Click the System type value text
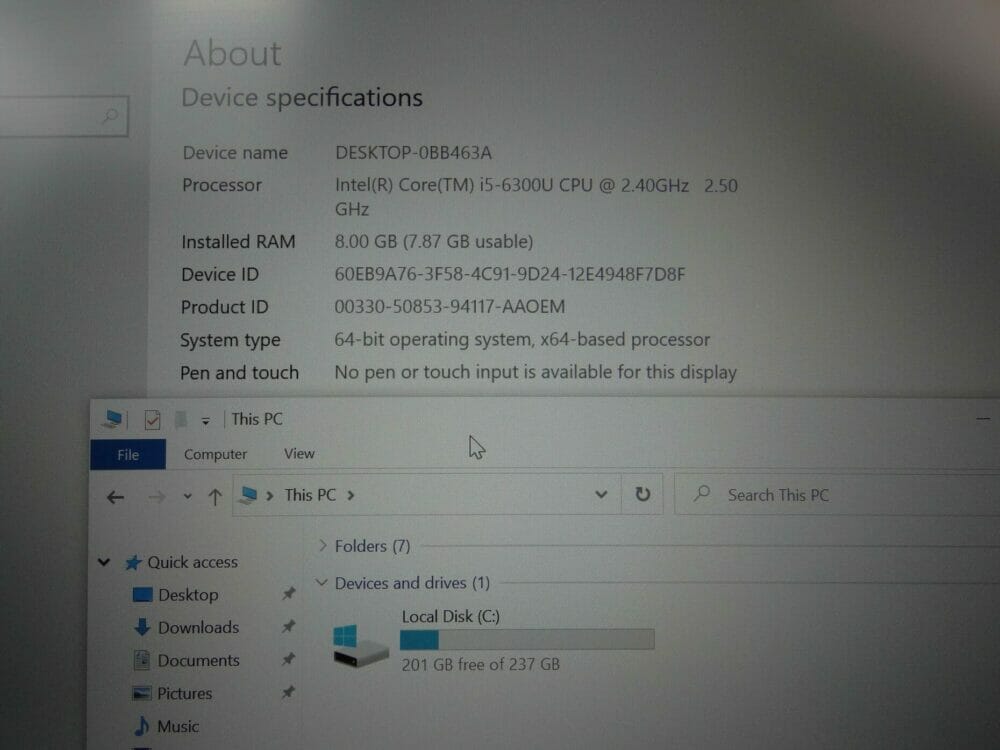 click(x=522, y=339)
